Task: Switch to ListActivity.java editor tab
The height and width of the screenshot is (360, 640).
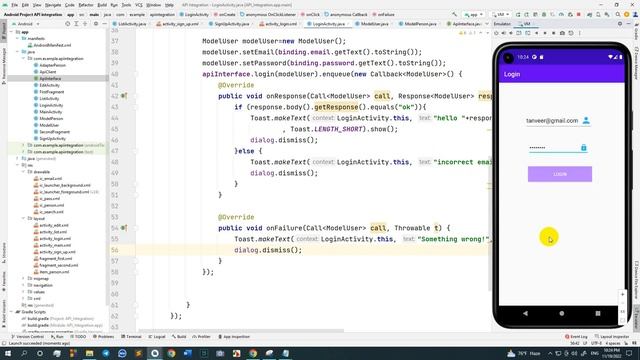Action: click(x=129, y=24)
